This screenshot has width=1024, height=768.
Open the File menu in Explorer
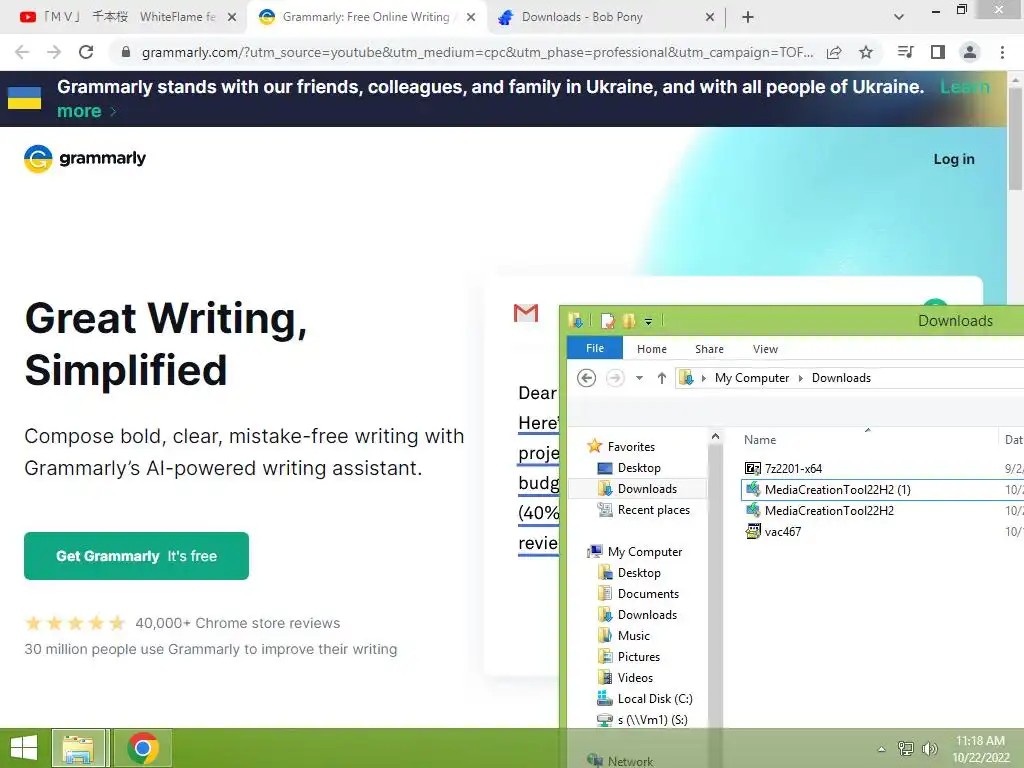click(595, 348)
